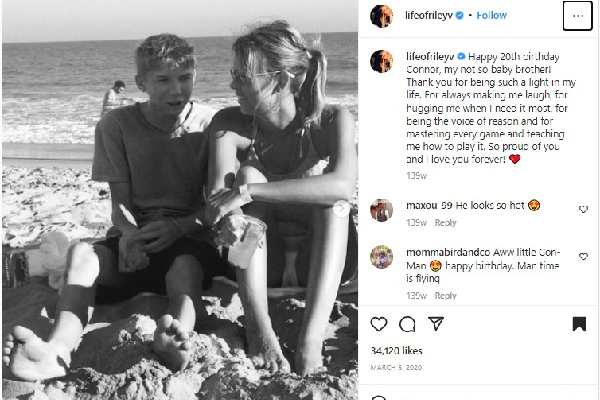Like the maxou_99 comment
The height and width of the screenshot is (400, 600).
pos(583,209)
